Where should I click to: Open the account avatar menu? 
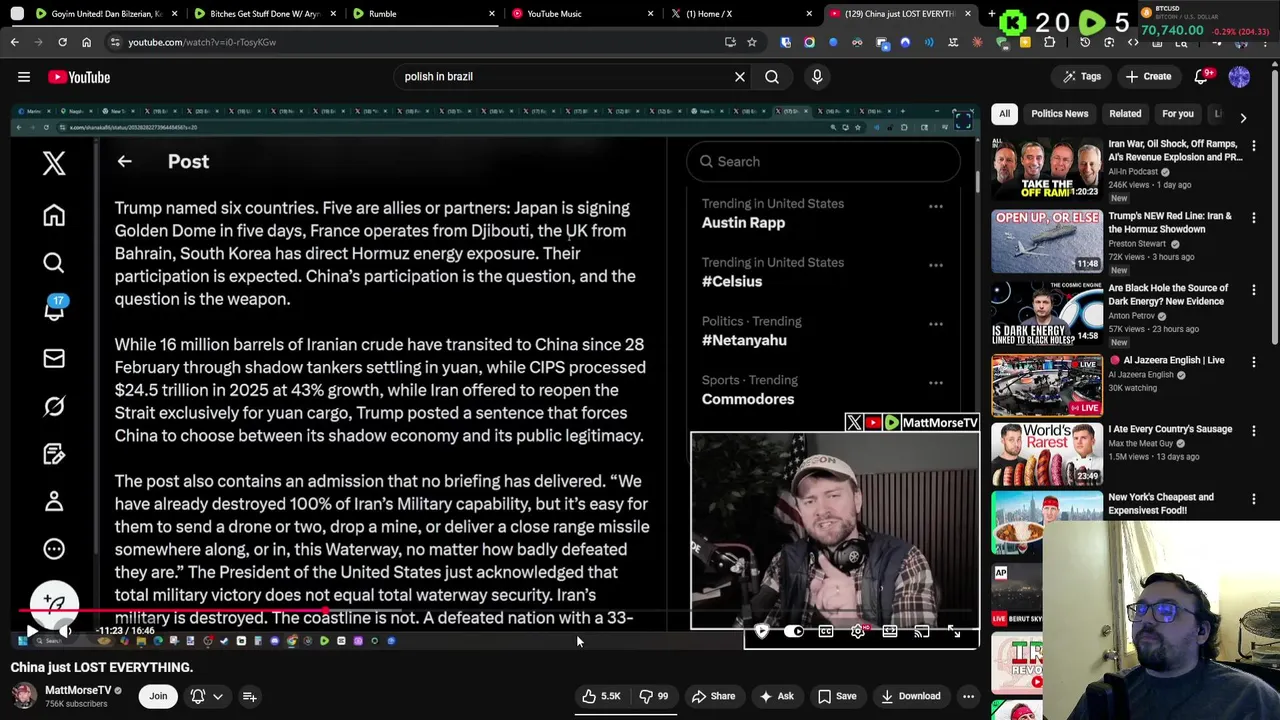click(1239, 77)
